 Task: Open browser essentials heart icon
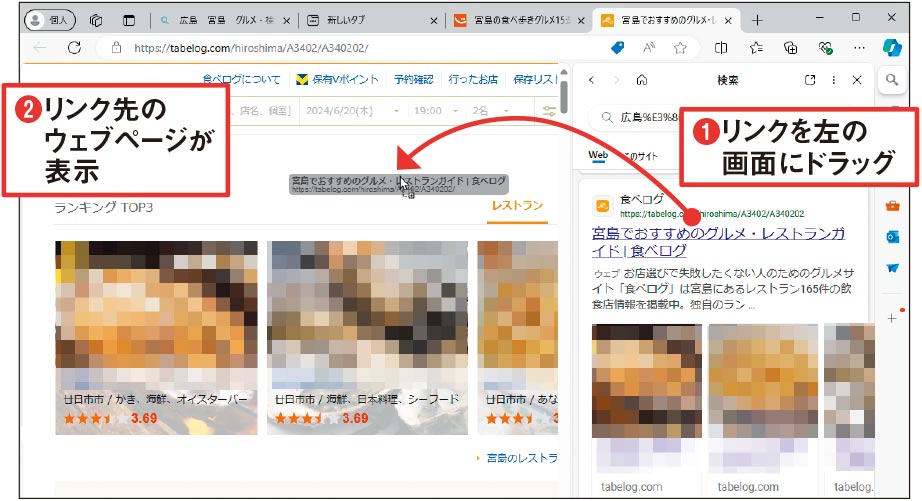[x=826, y=48]
